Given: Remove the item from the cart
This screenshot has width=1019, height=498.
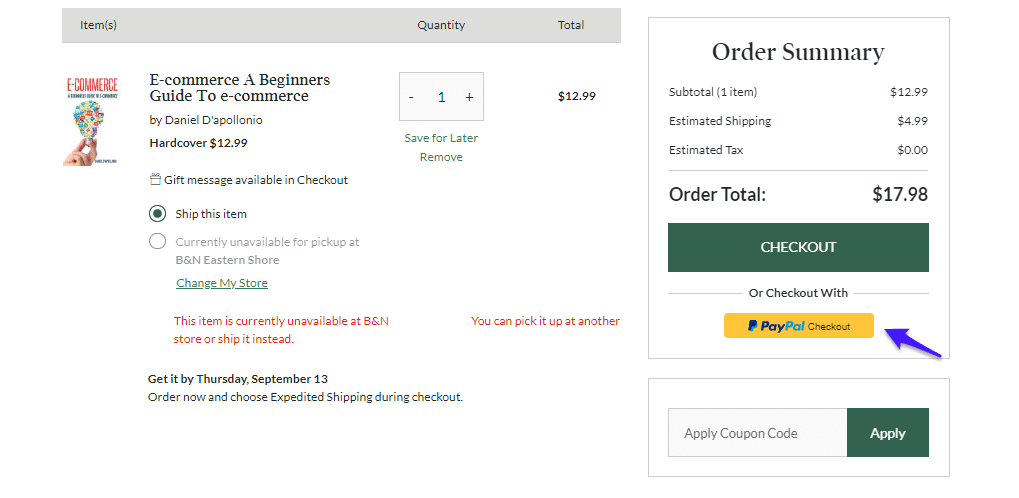Looking at the screenshot, I should 441,157.
